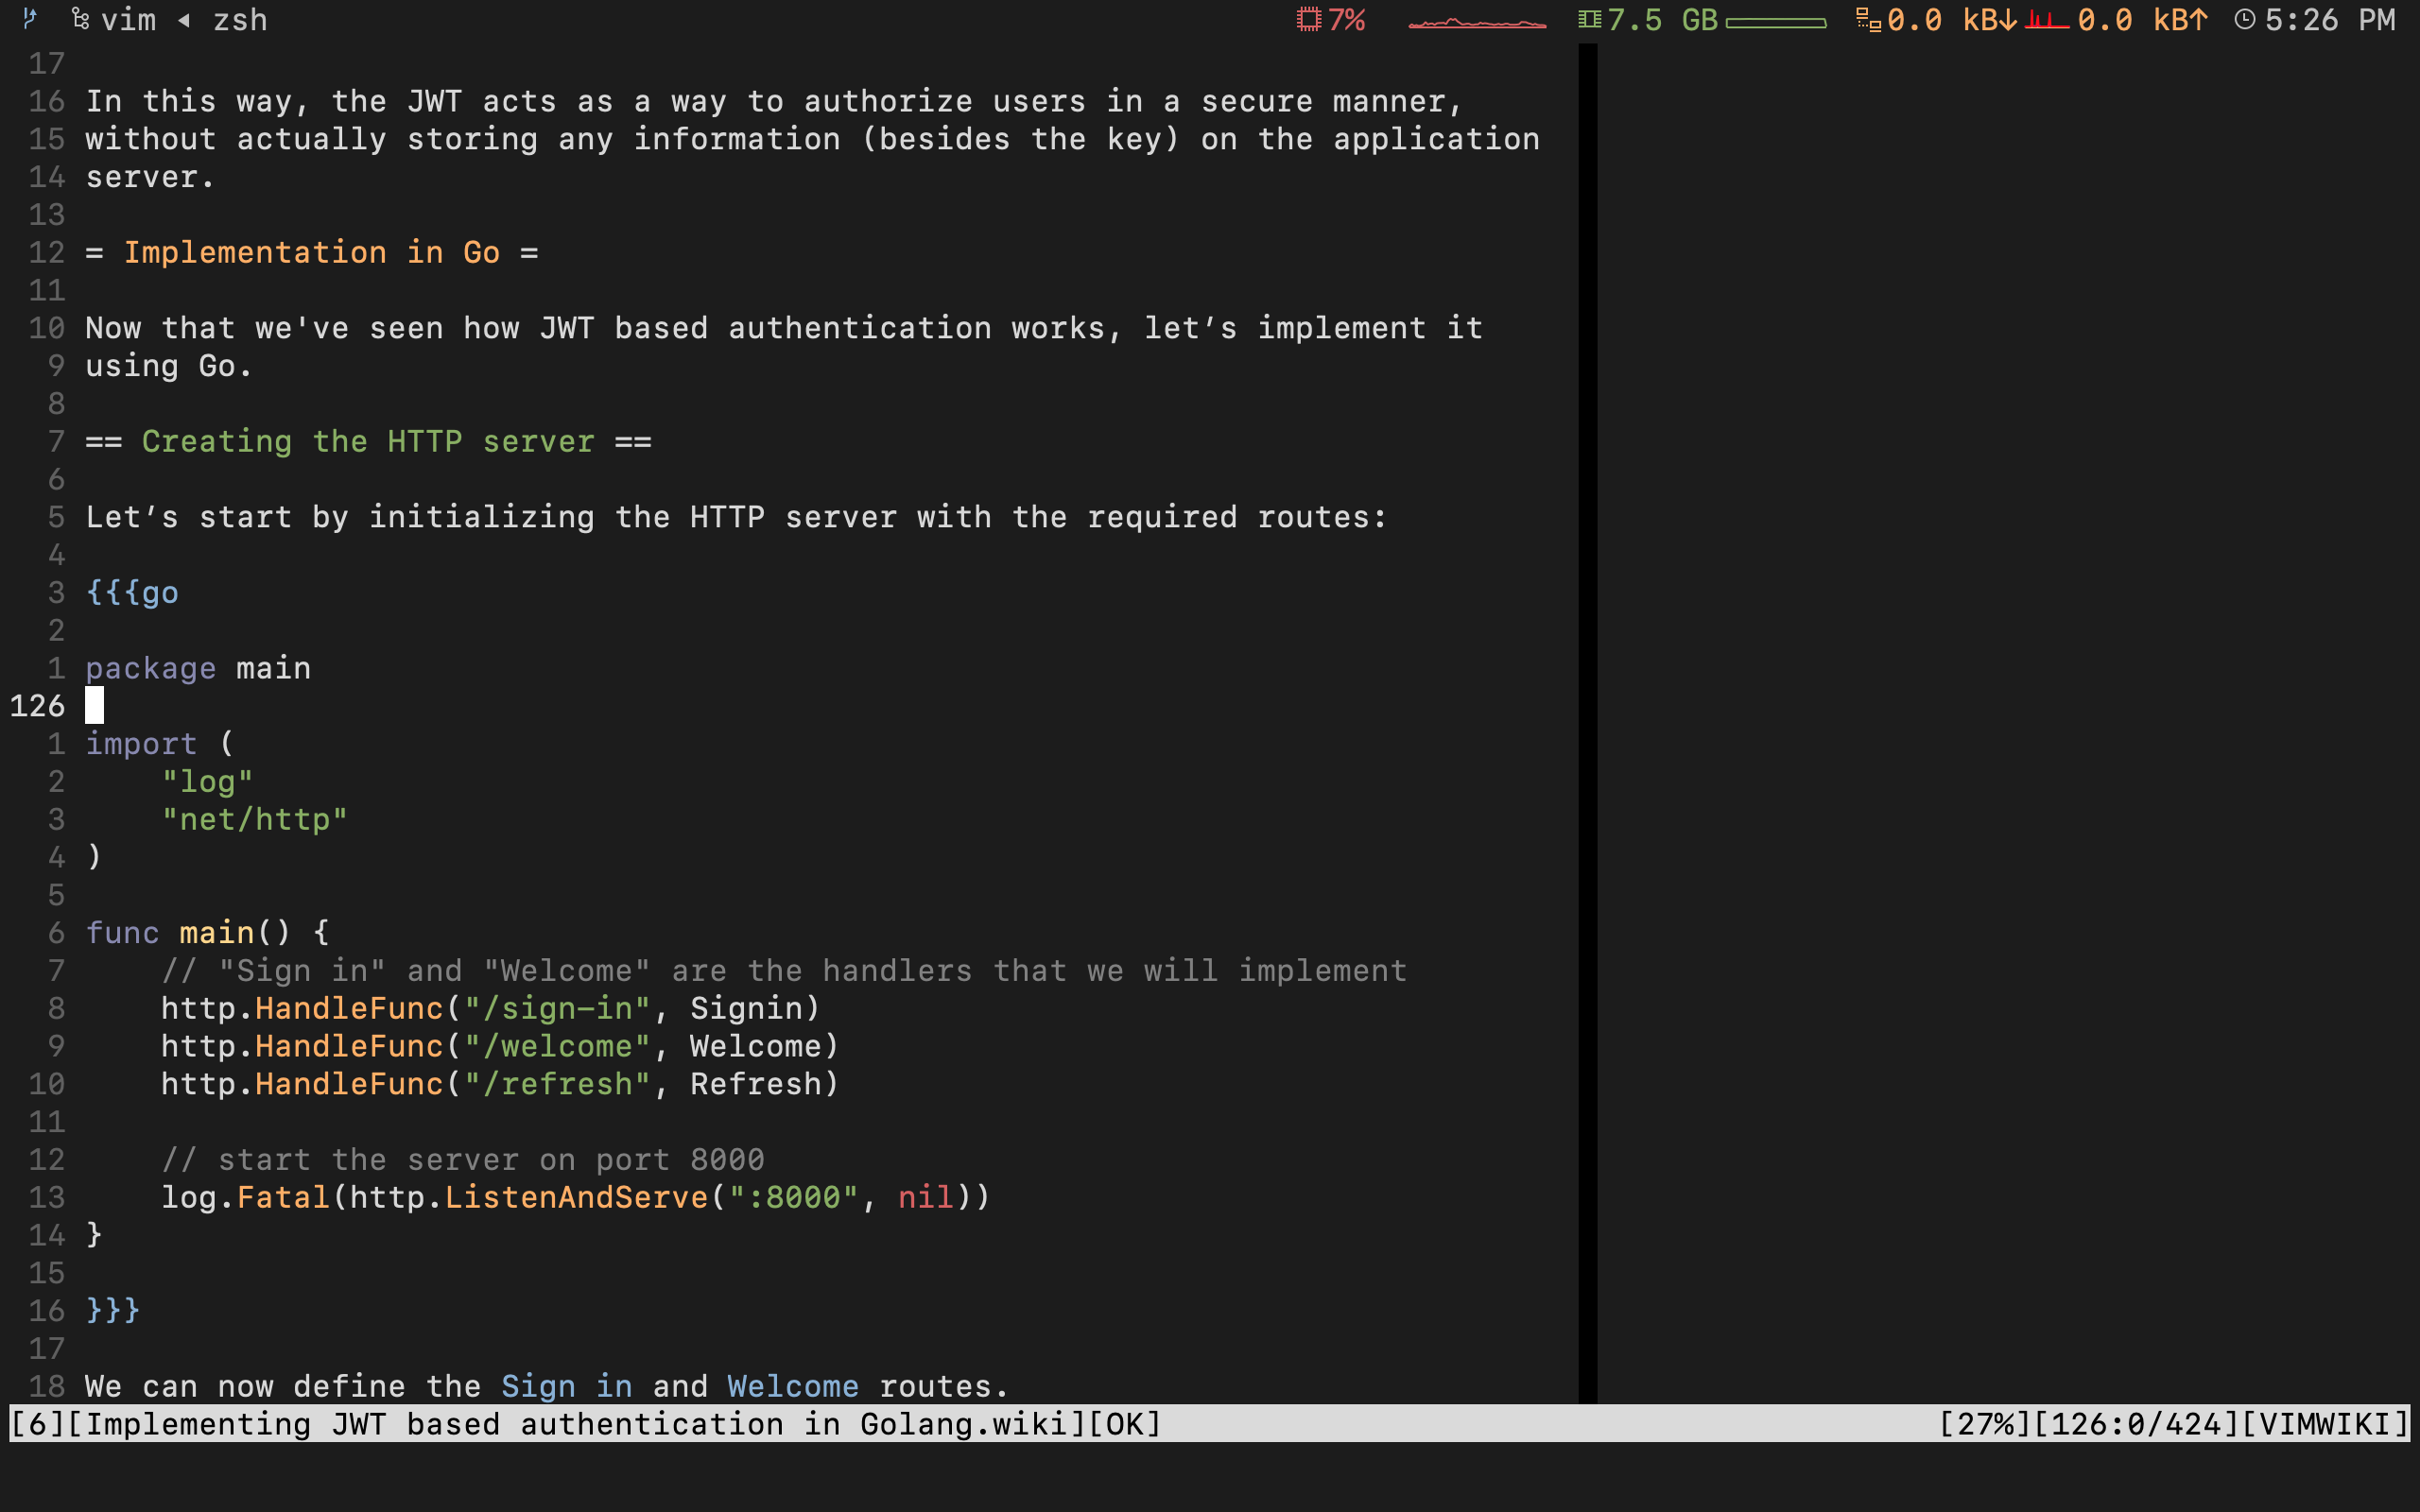Screen dimensions: 2420x1512
Task: Click the memory RAM icon beside 7.5 GB
Action: (x=1589, y=19)
